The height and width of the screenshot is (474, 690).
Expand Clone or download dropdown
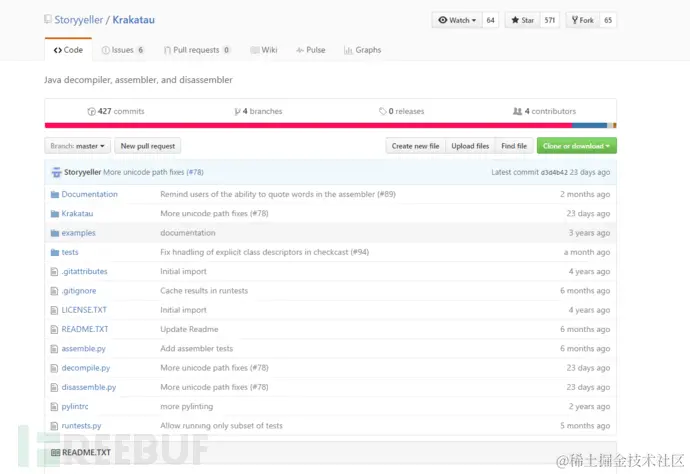[576, 146]
